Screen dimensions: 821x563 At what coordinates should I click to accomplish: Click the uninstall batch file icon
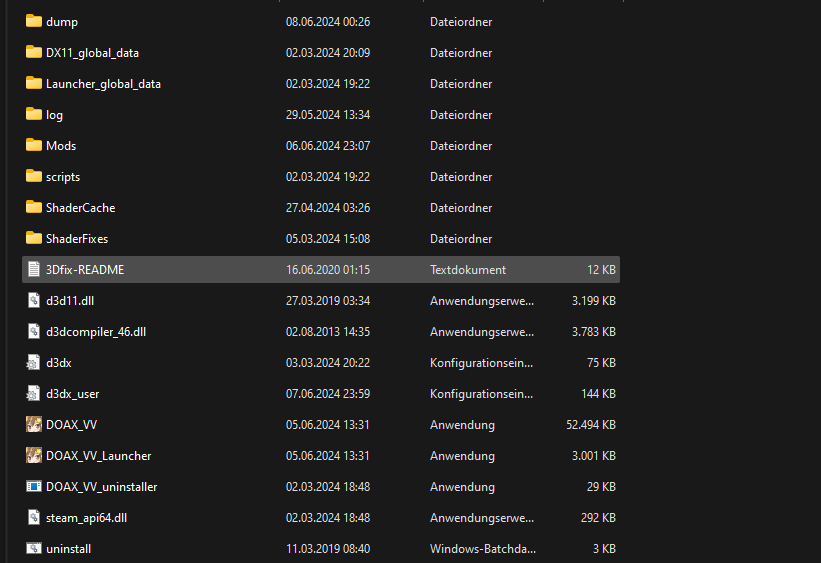pos(34,548)
